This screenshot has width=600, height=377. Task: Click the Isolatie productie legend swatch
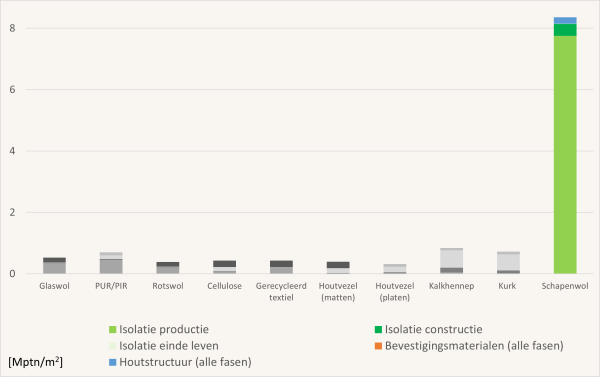[x=112, y=330]
